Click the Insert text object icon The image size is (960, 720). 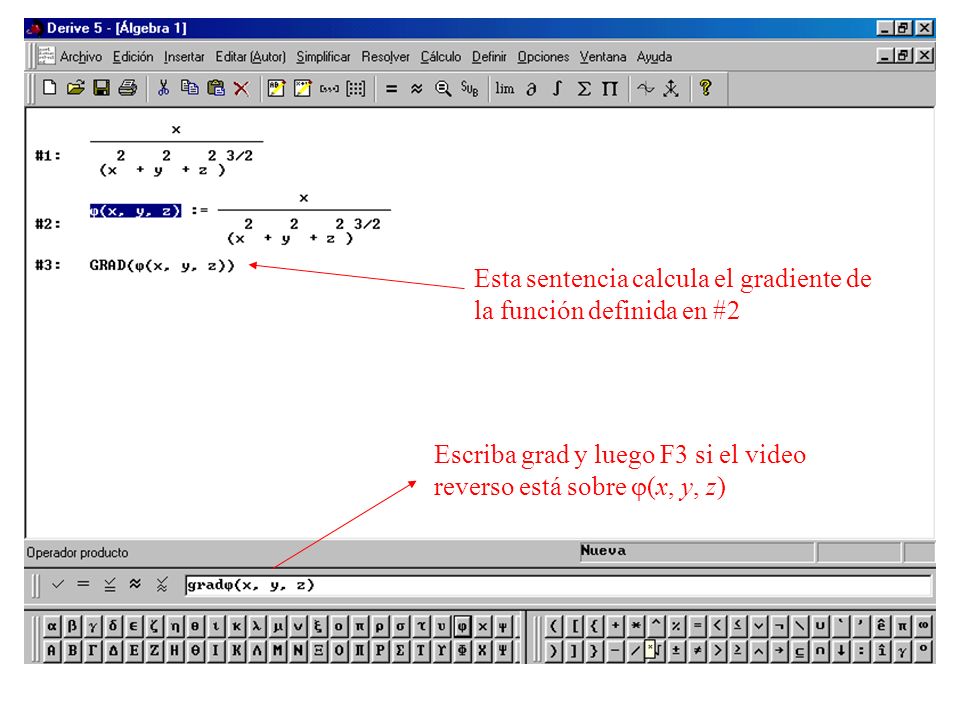[x=276, y=88]
